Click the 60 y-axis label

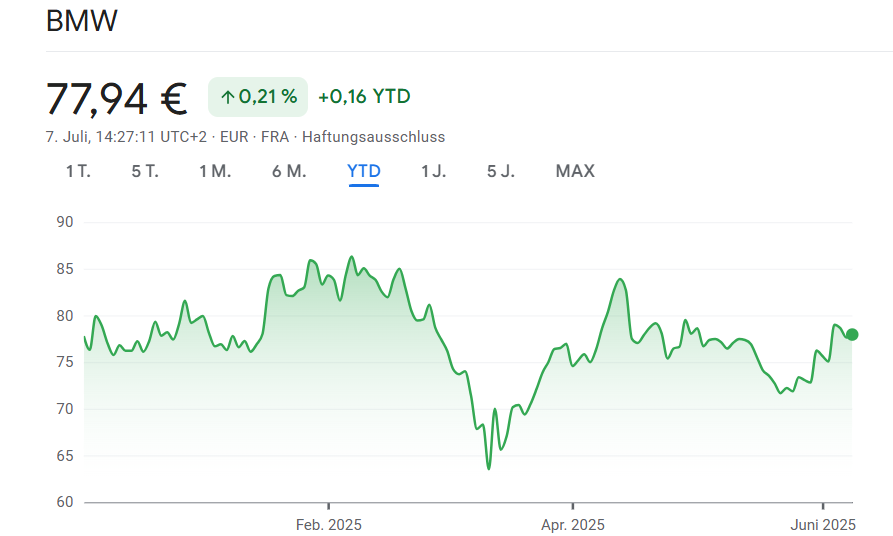[65, 502]
